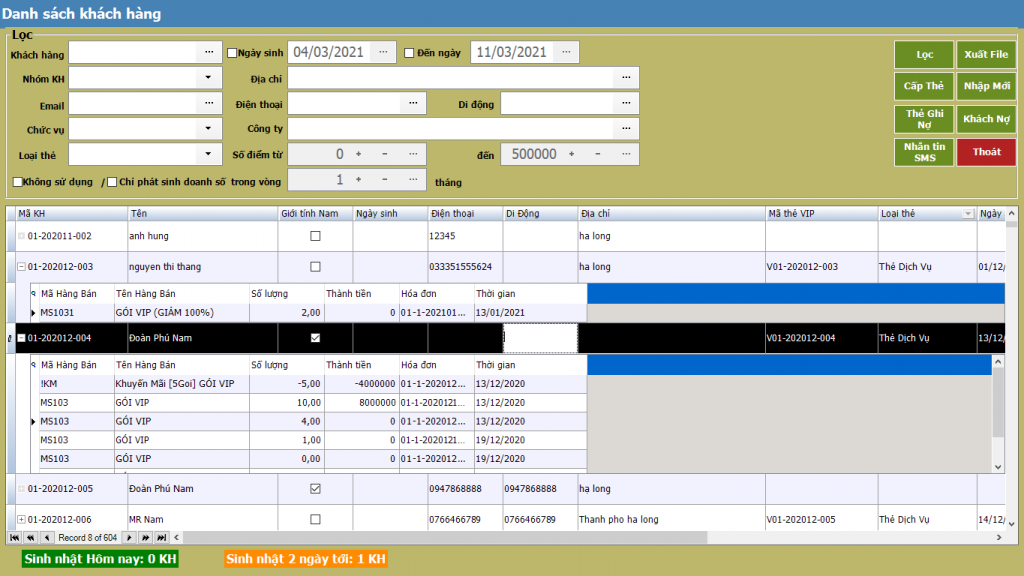Image resolution: width=1024 pixels, height=576 pixels.
Task: Expand row 01-202012-006 details
Action: coord(21,520)
